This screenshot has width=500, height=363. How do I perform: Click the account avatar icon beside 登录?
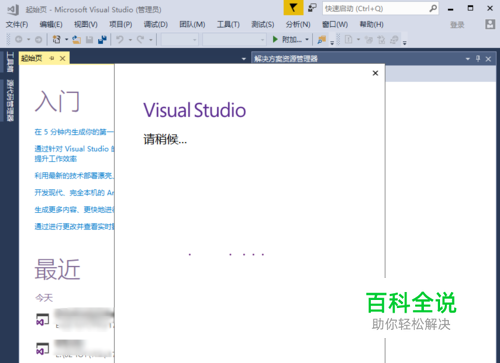490,24
